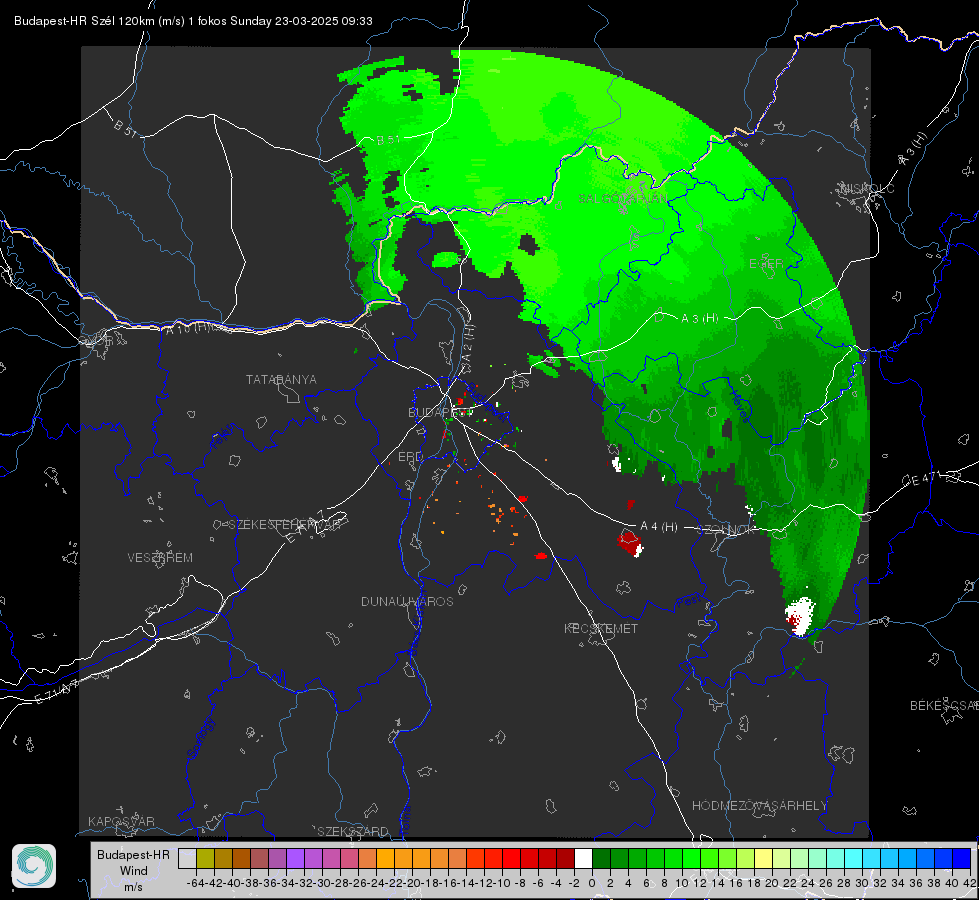Pick the leftmost grey legend swatch
Image resolution: width=979 pixels, height=900 pixels.
(187, 858)
